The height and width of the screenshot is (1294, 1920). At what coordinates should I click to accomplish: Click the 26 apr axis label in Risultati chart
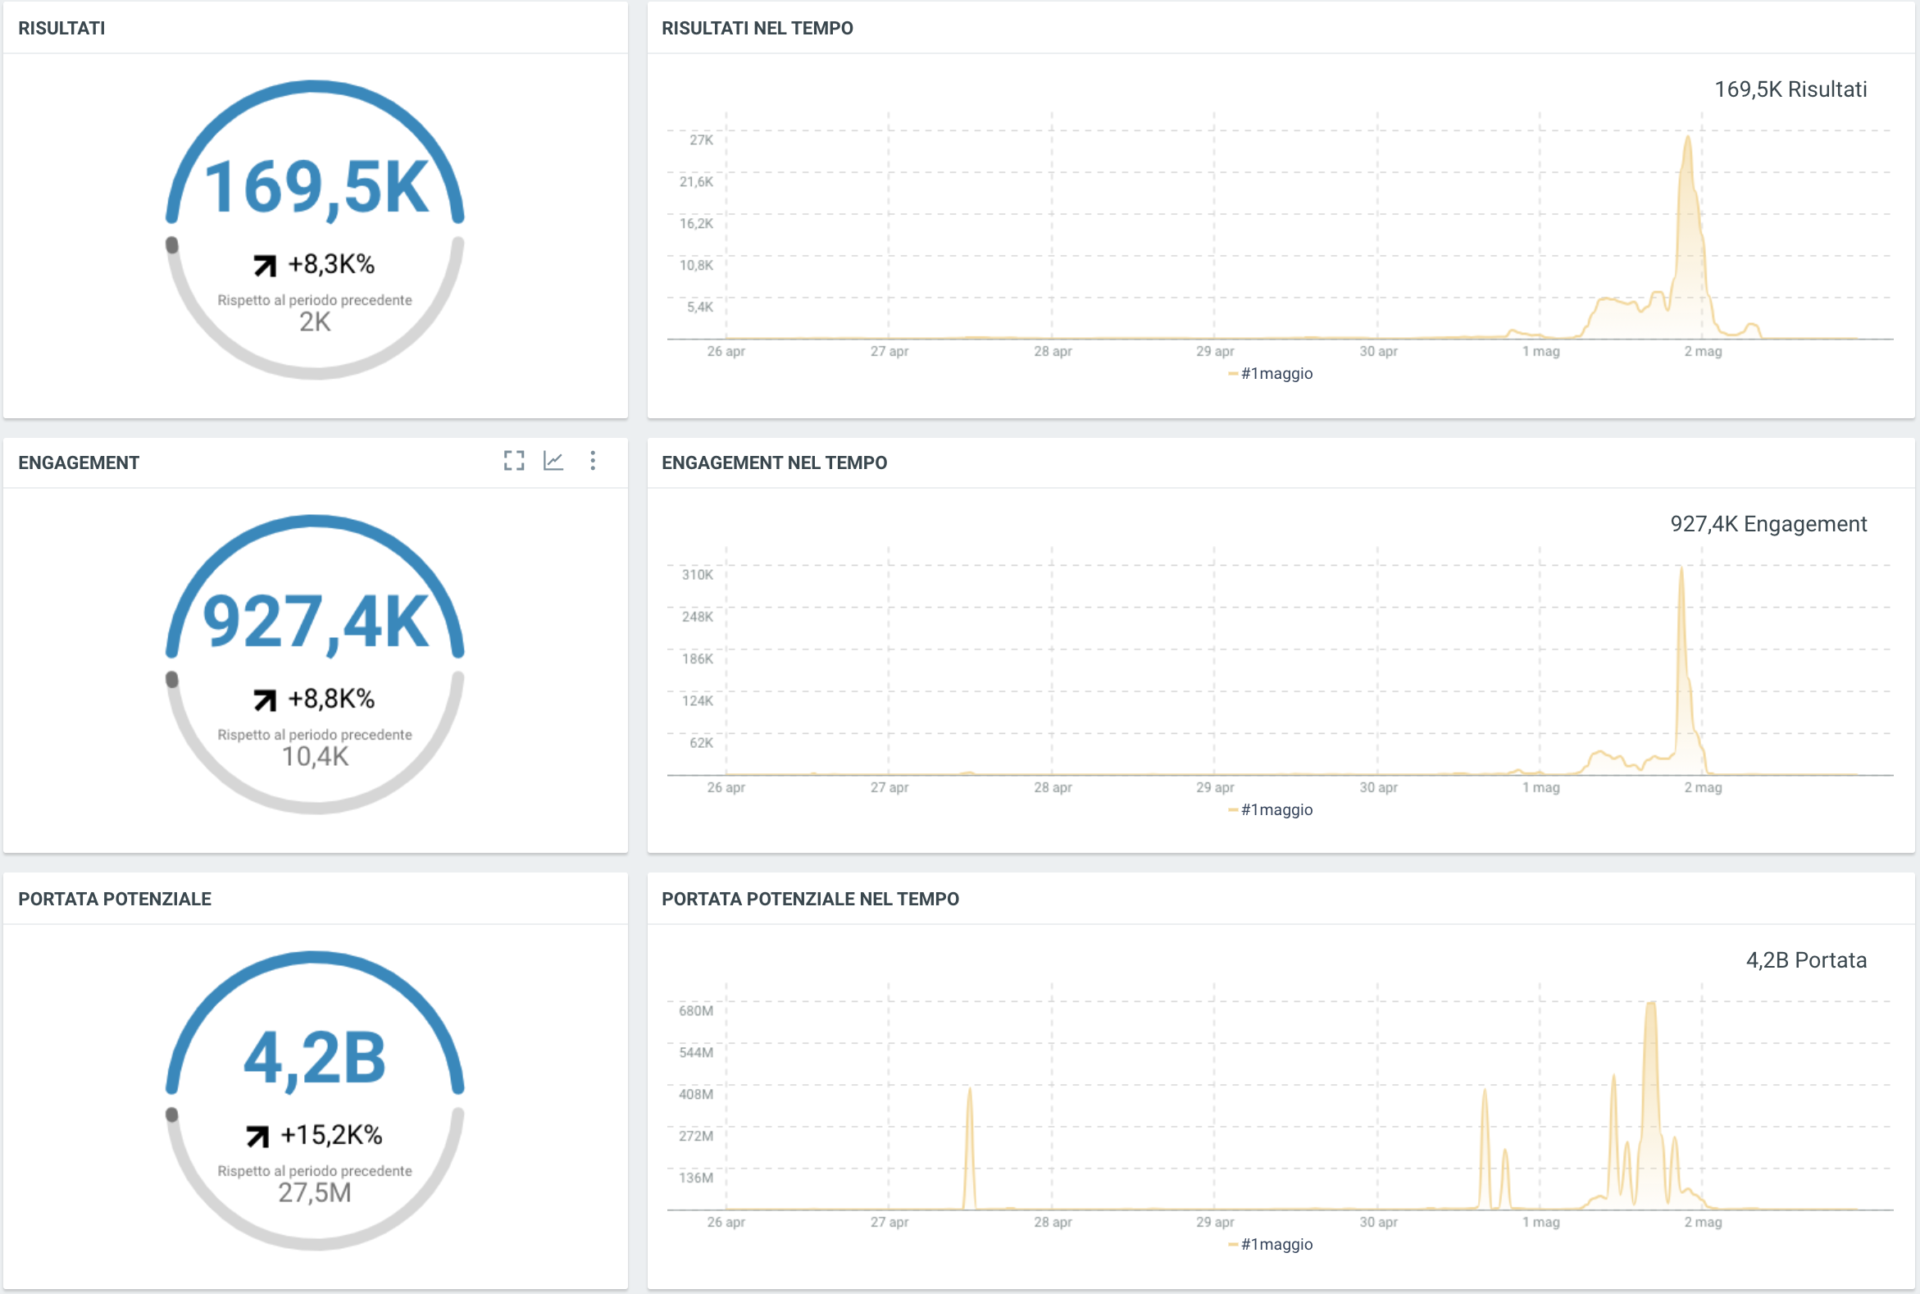click(x=726, y=351)
